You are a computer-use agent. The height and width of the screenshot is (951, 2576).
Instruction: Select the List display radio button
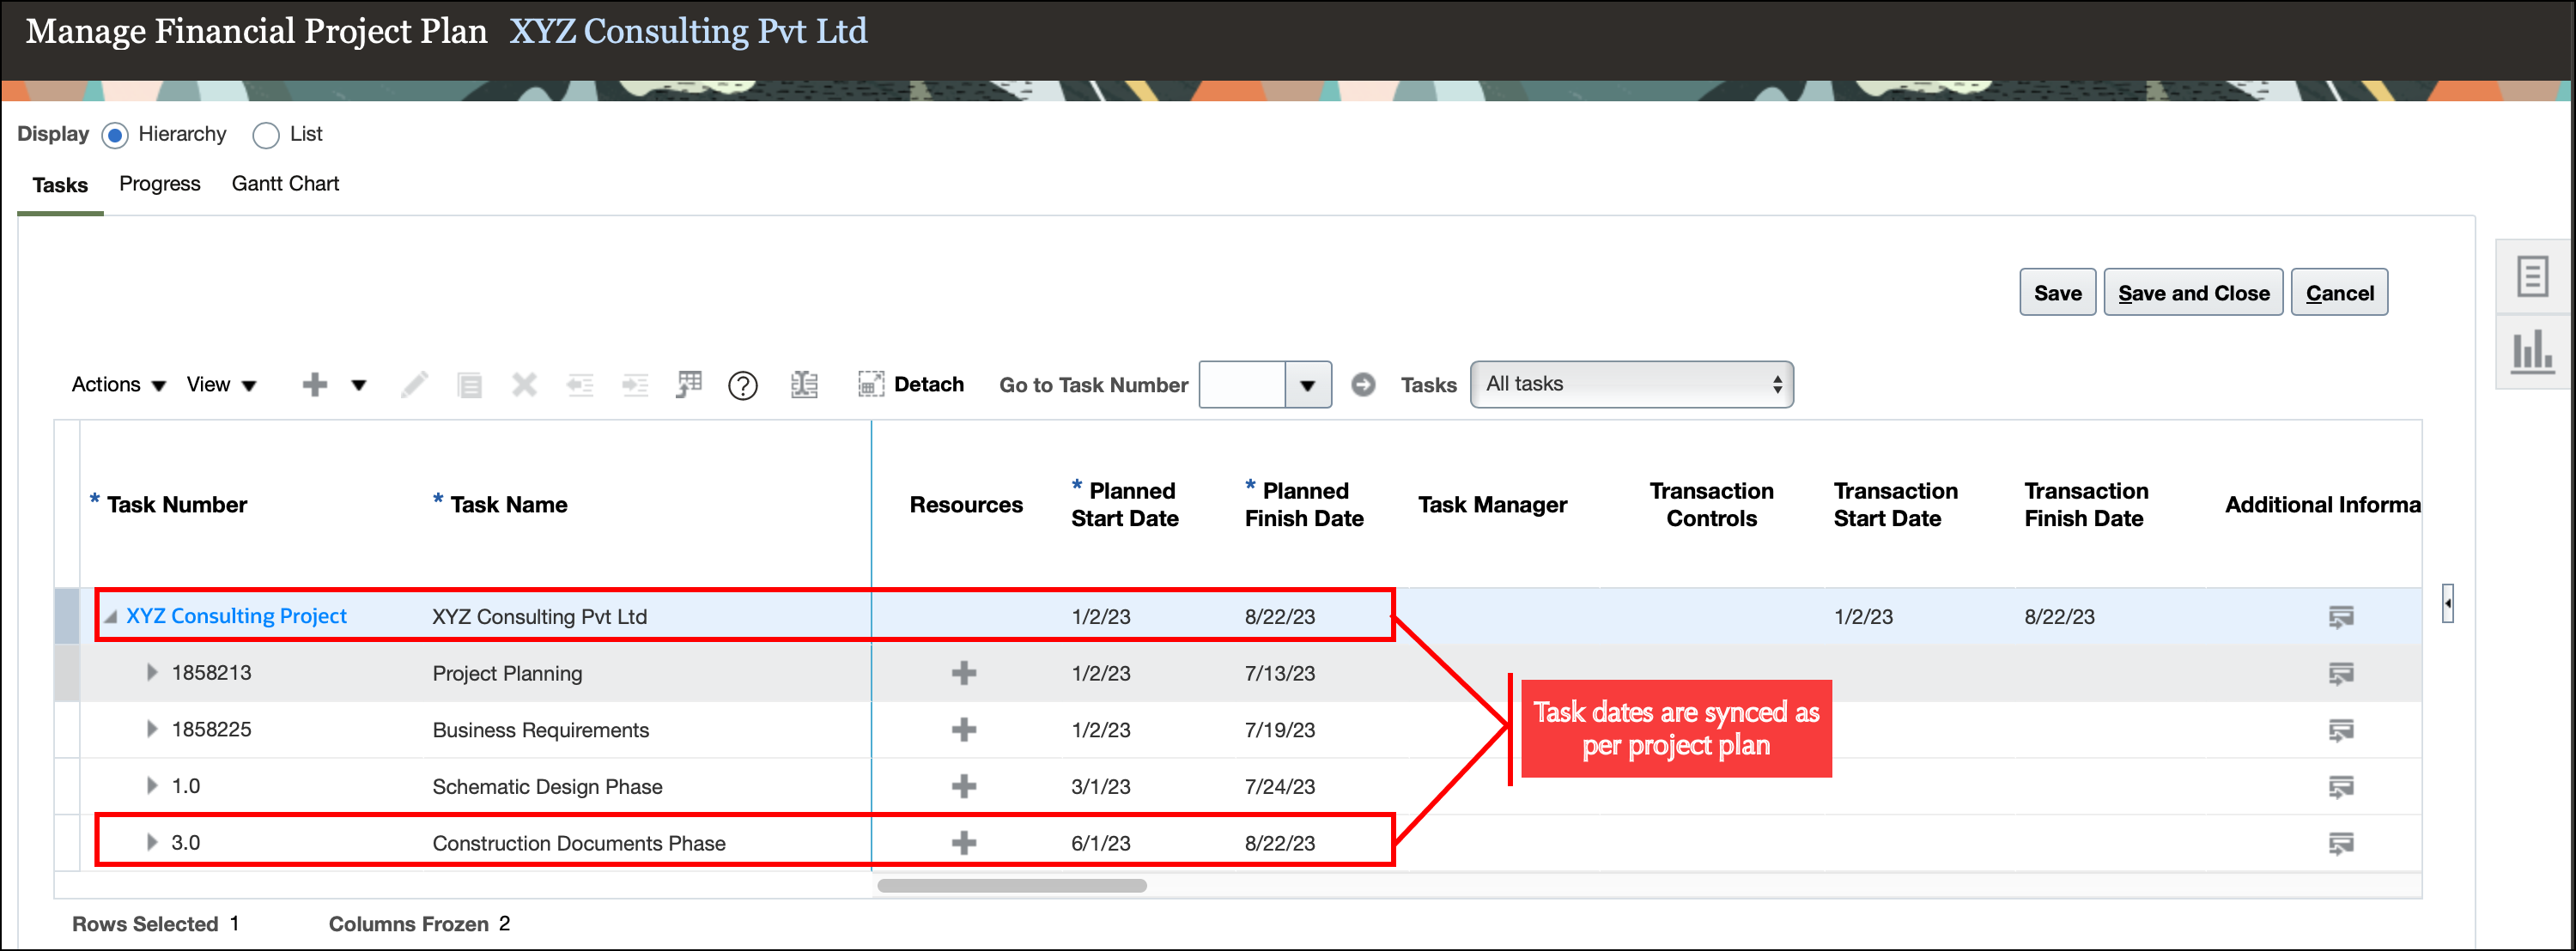pyautogui.click(x=265, y=135)
